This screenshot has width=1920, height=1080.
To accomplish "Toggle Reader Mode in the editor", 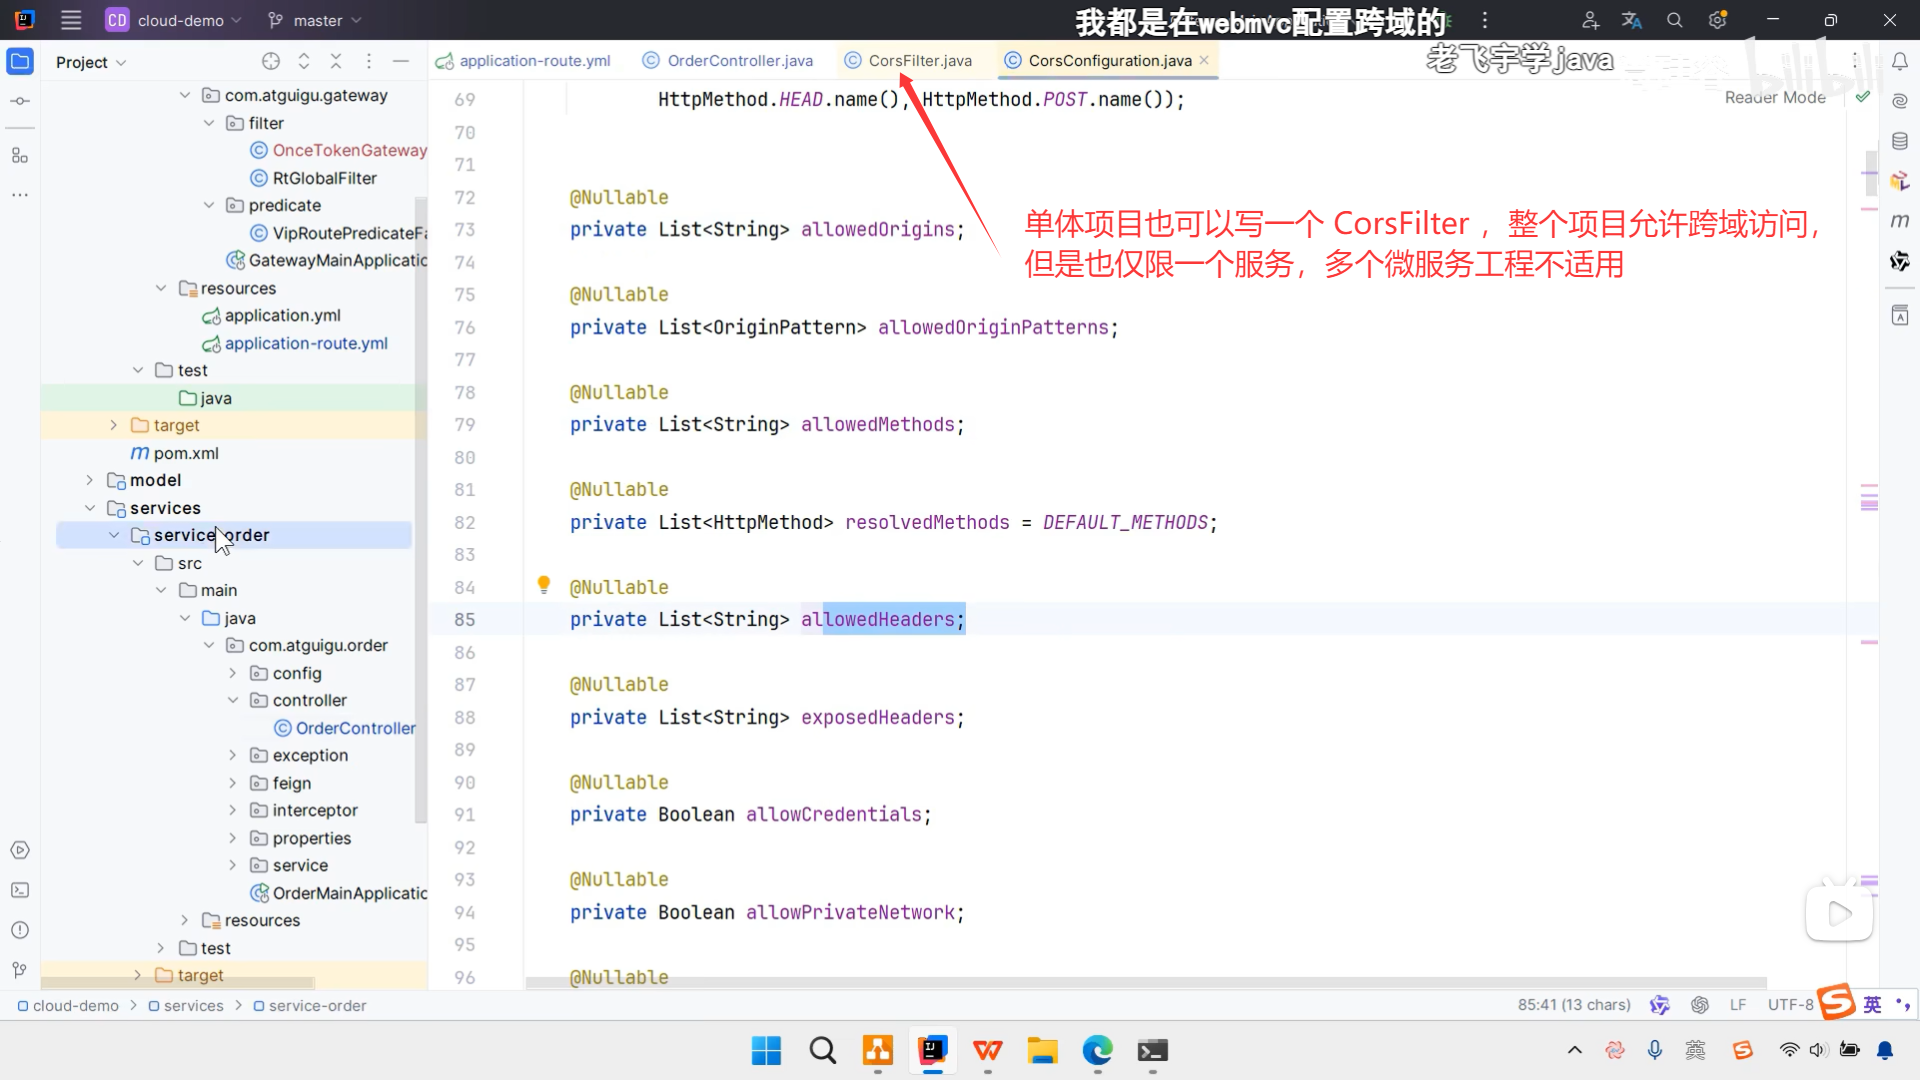I will click(1775, 97).
